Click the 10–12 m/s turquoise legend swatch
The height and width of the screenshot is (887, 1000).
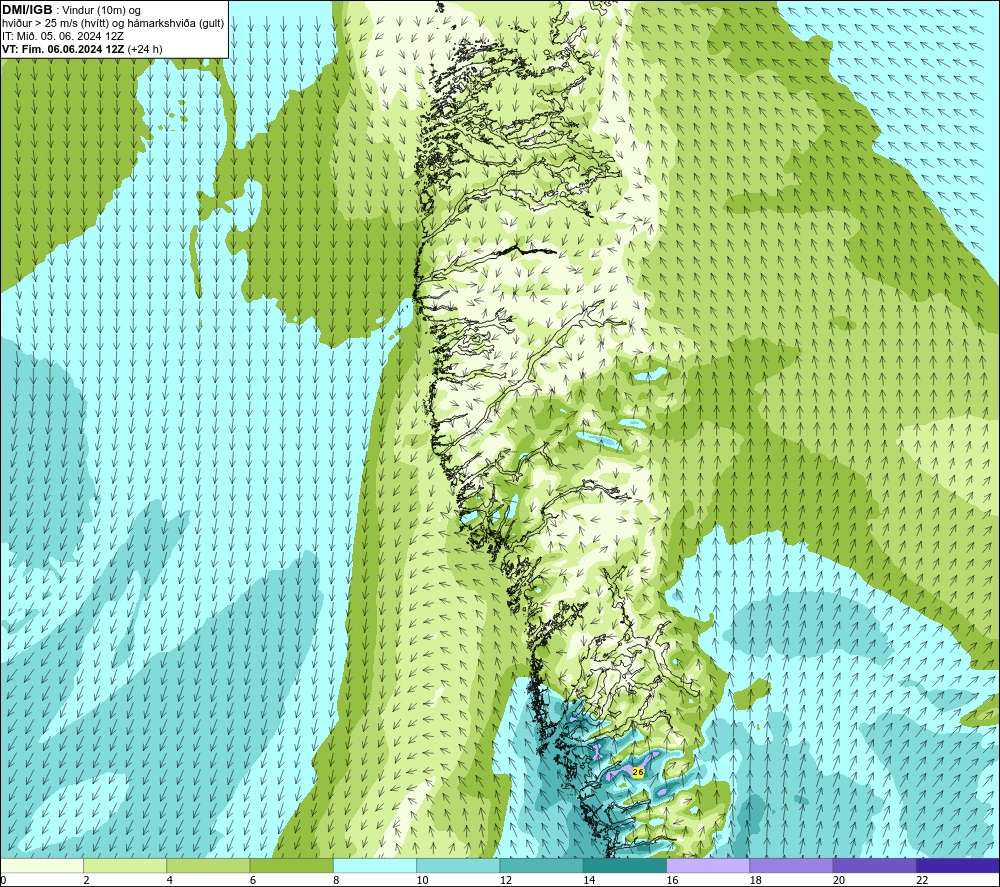[x=458, y=865]
